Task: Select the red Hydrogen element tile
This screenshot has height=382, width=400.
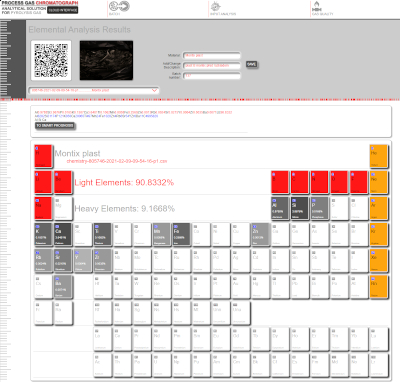Action: click(43, 156)
